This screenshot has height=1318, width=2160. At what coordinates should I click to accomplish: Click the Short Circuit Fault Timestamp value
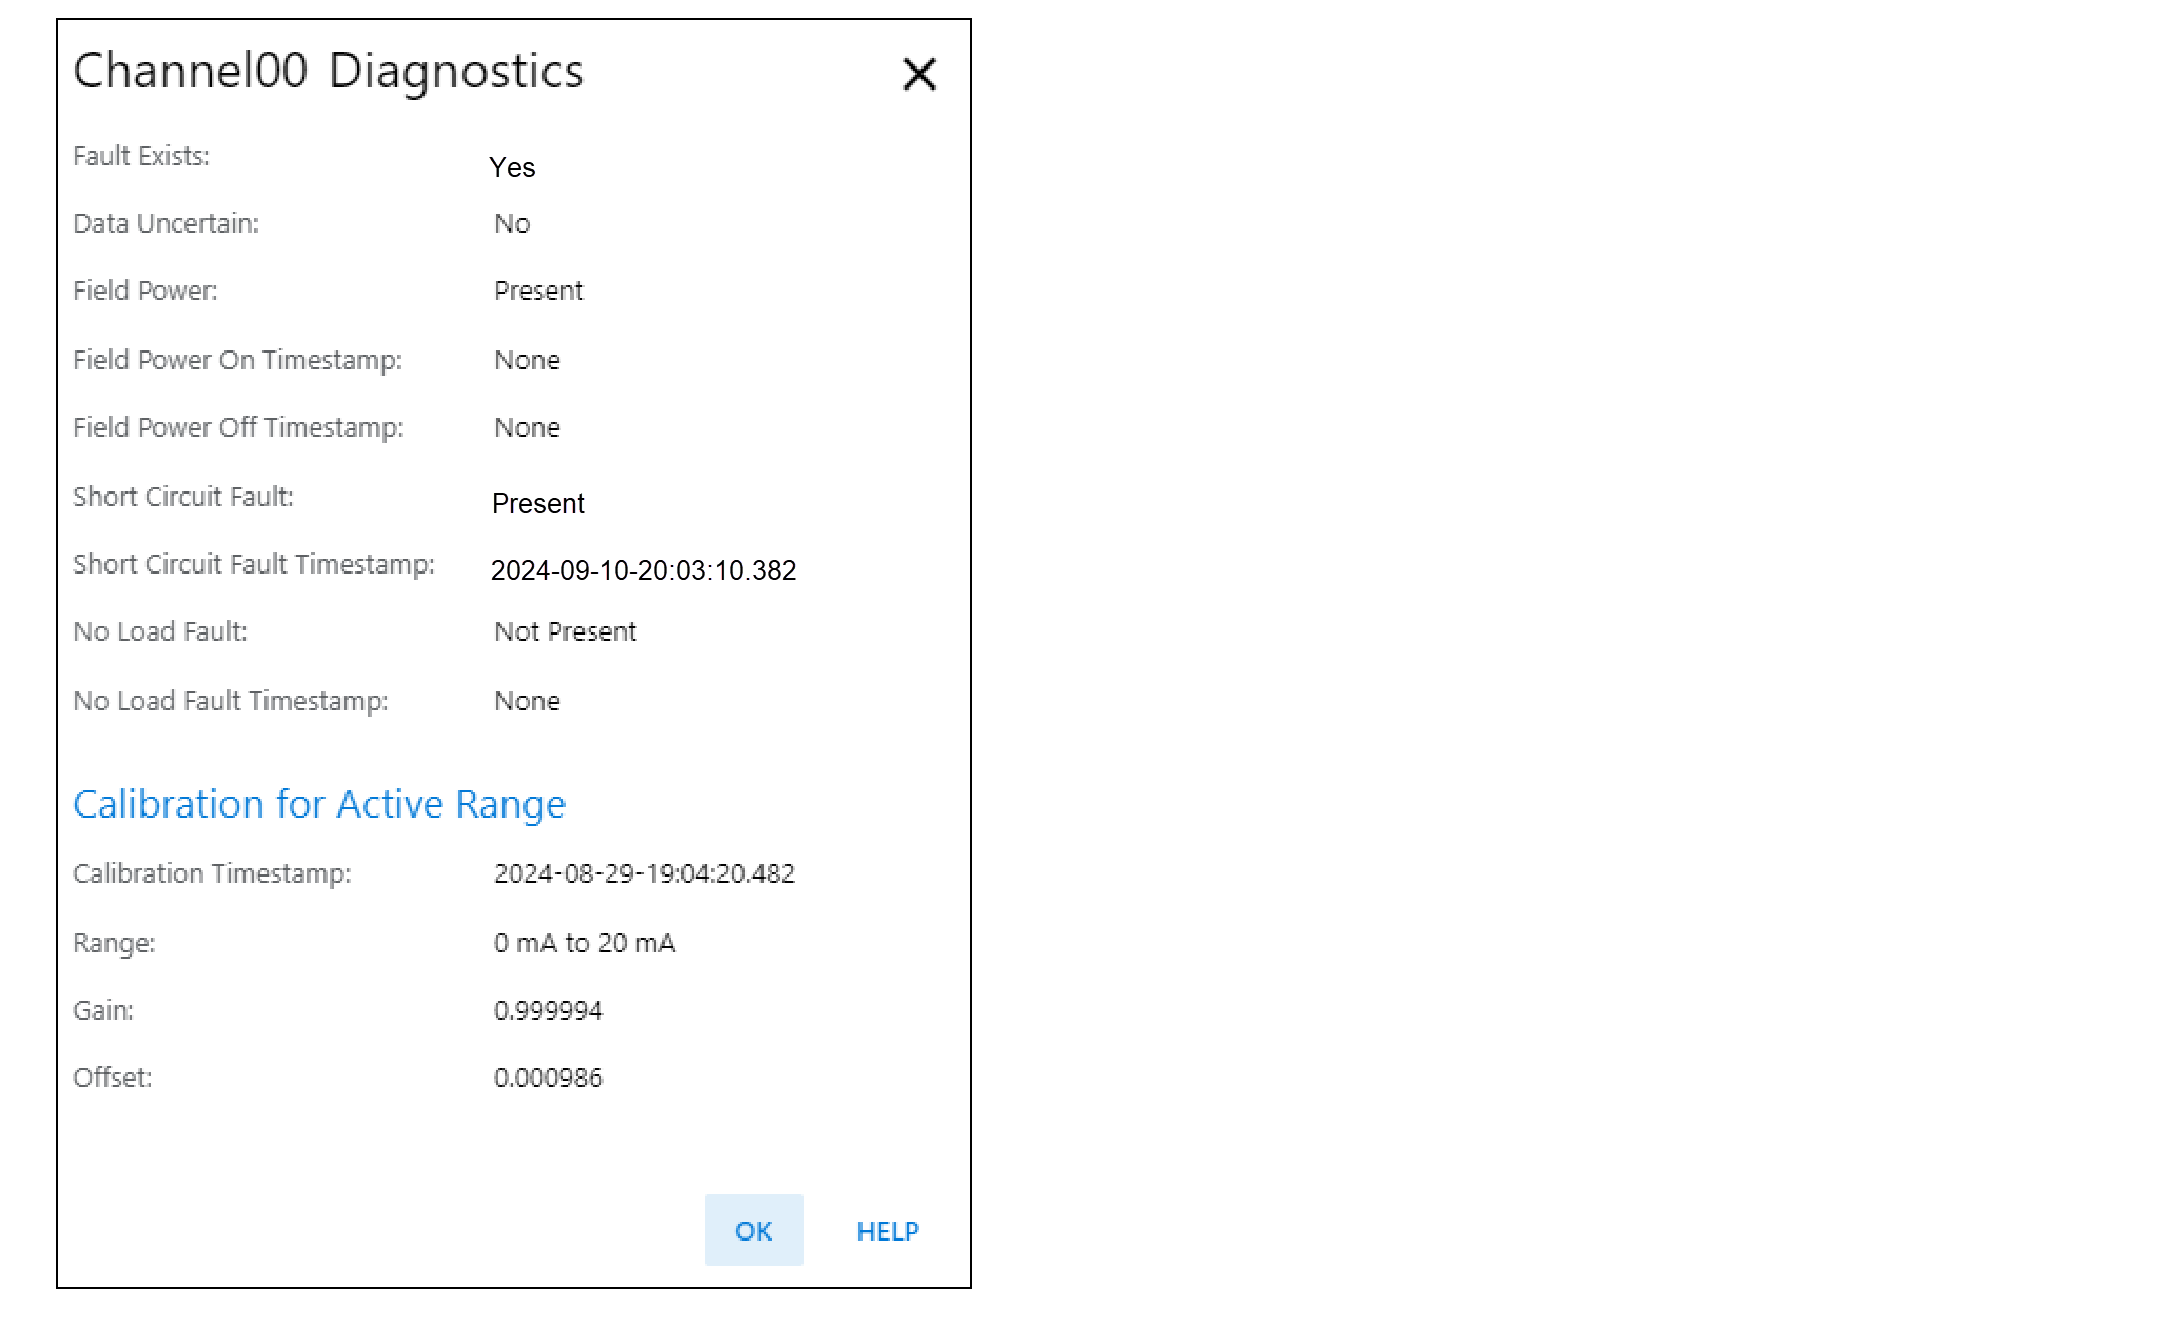[x=643, y=570]
